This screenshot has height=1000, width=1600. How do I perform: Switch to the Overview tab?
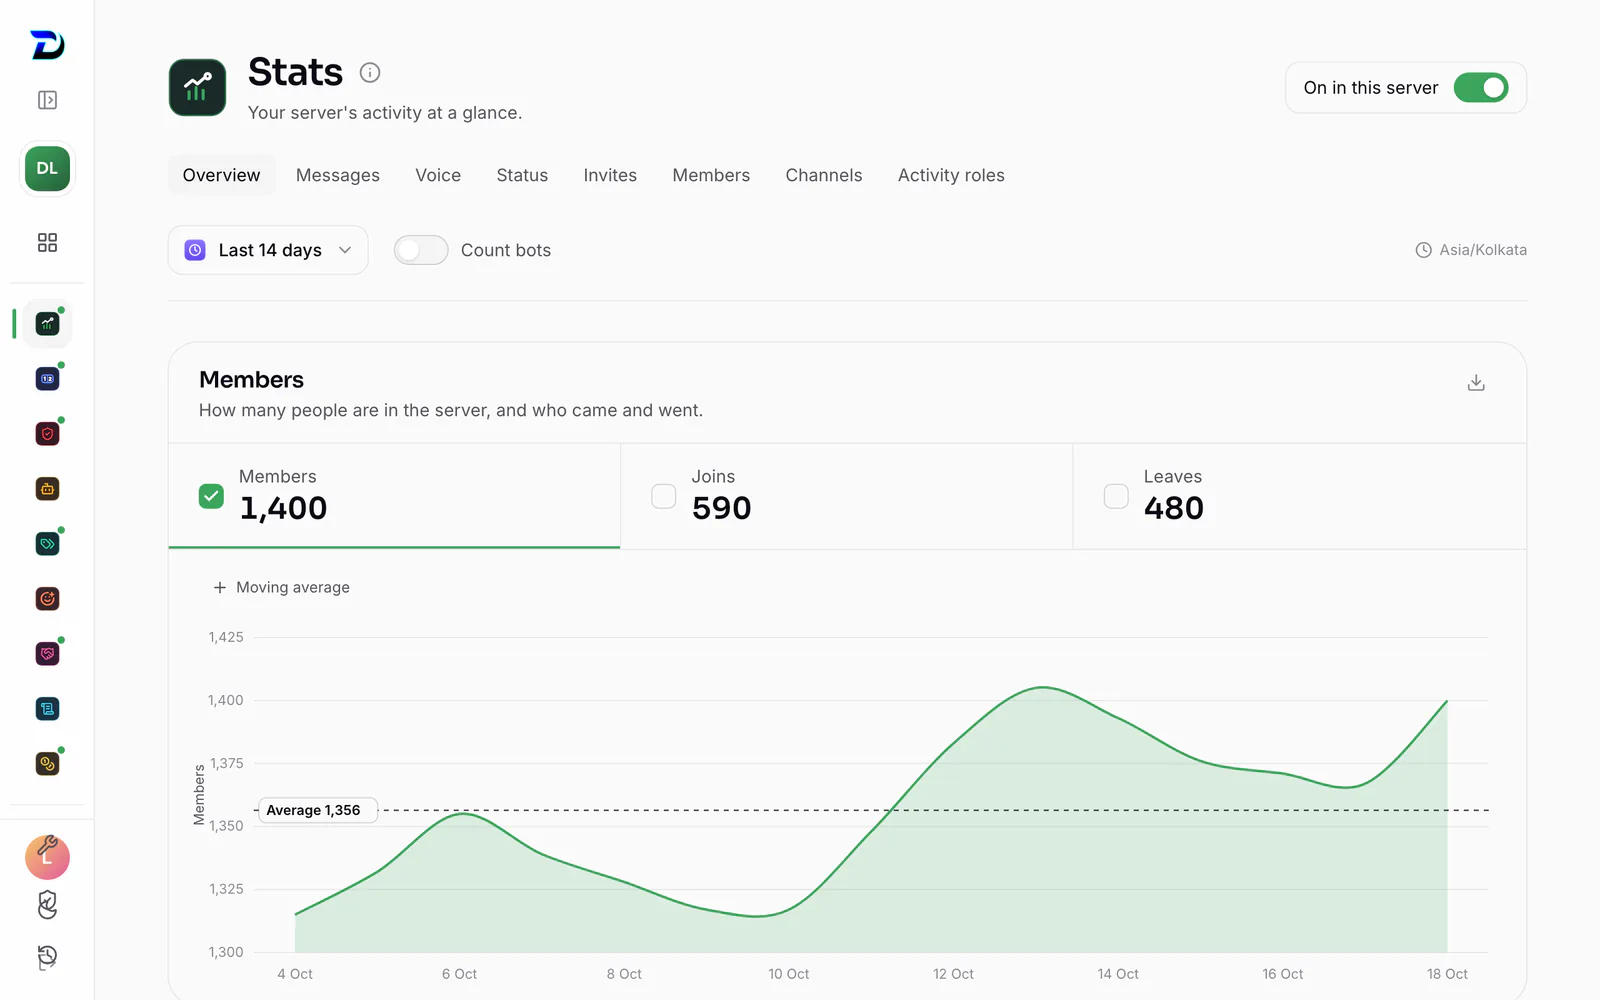[x=221, y=175]
